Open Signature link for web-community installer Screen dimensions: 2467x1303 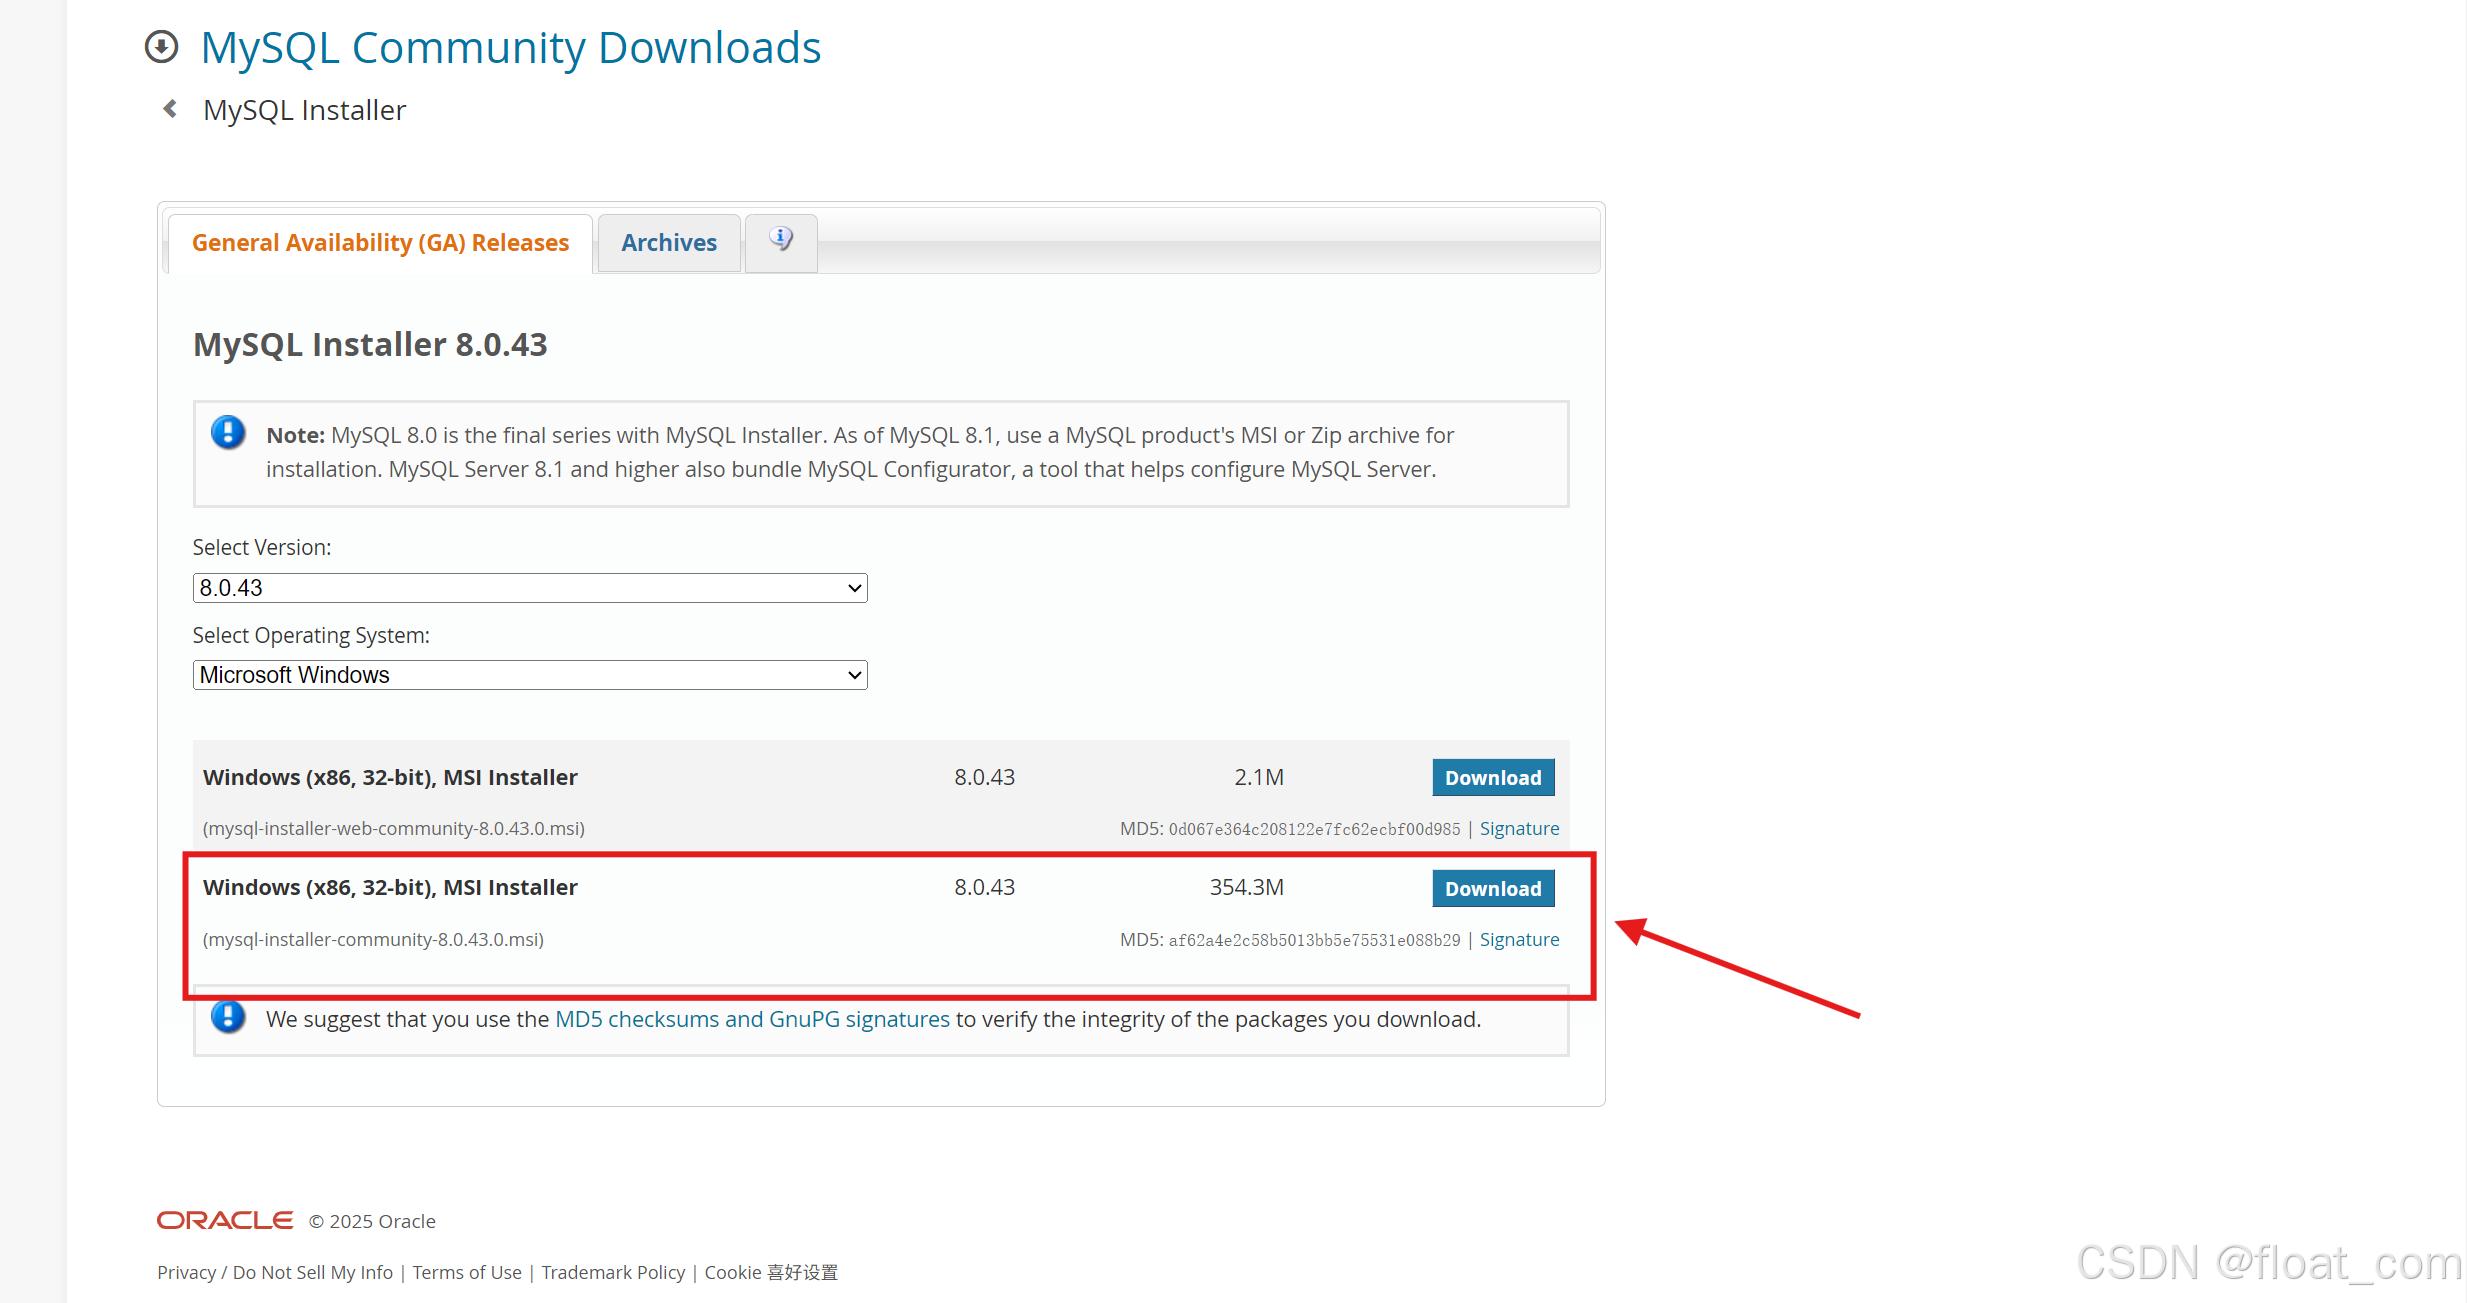1519,828
